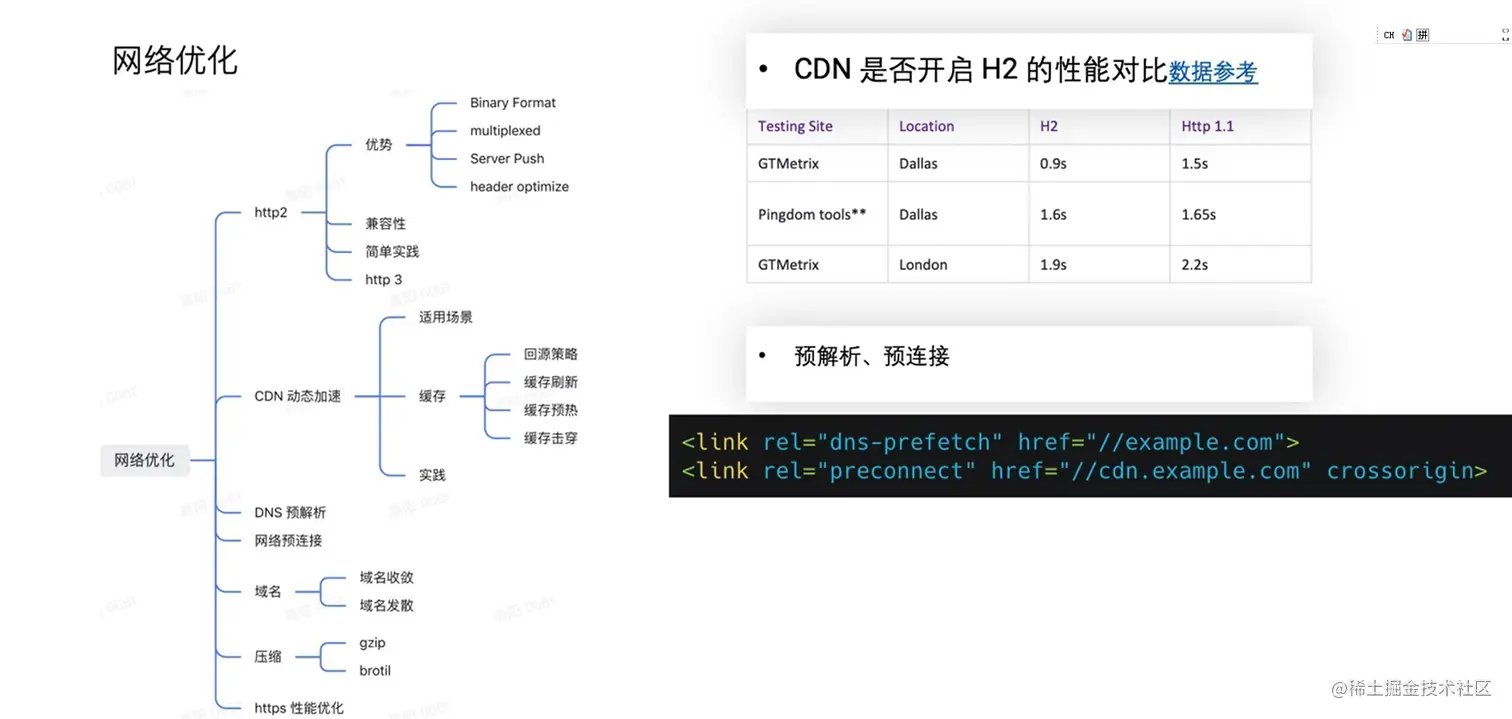Open the 数据参考 link
Image resolution: width=1512 pixels, height=719 pixels.
tap(1213, 71)
